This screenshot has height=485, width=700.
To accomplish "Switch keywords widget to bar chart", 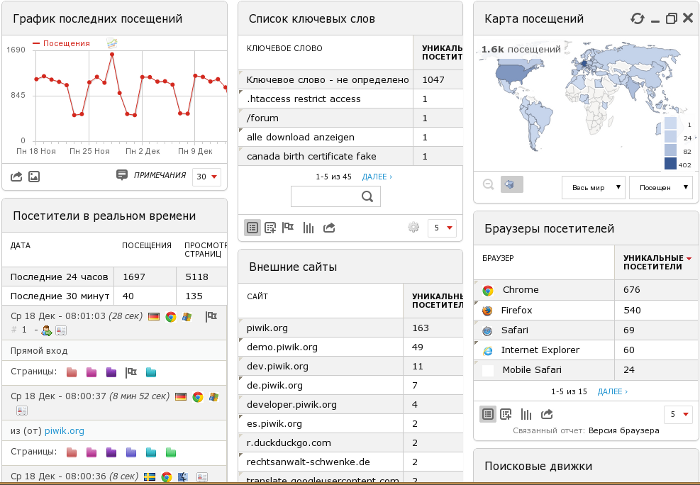I will [308, 228].
